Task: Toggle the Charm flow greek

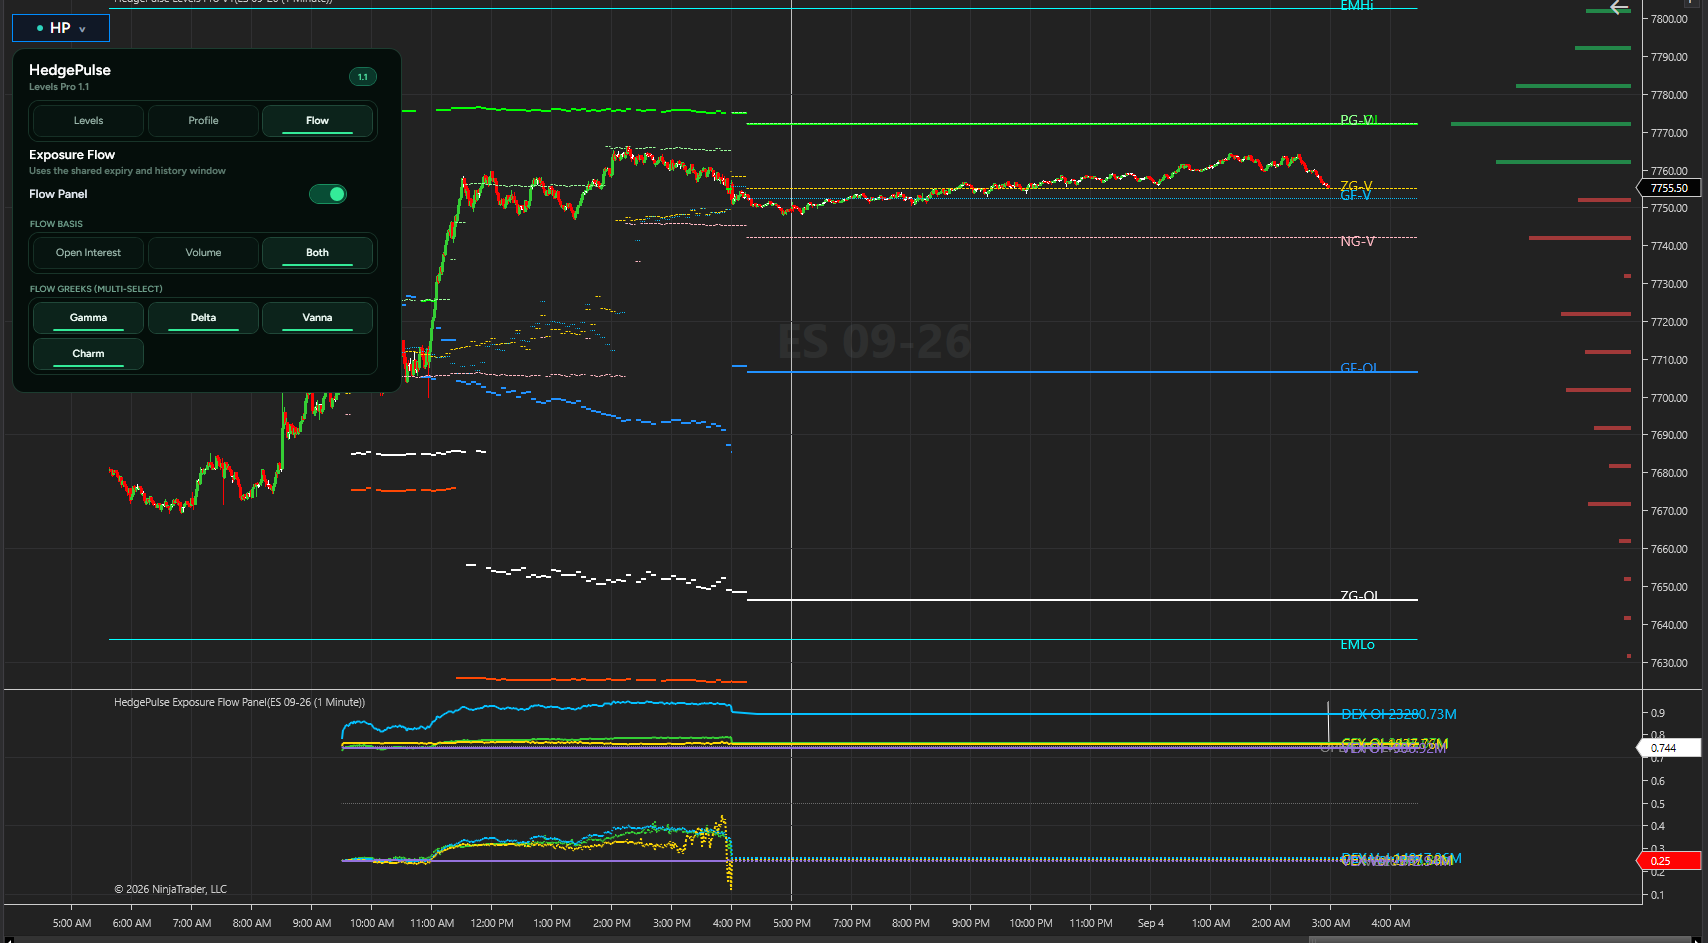Action: click(x=88, y=354)
